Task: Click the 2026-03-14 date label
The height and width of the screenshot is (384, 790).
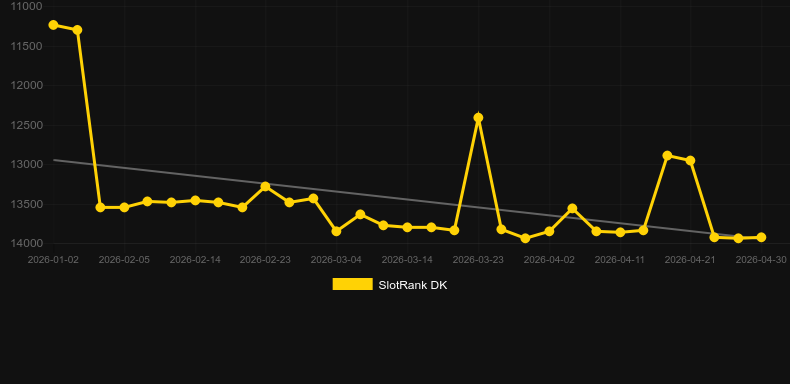Action: click(x=407, y=260)
